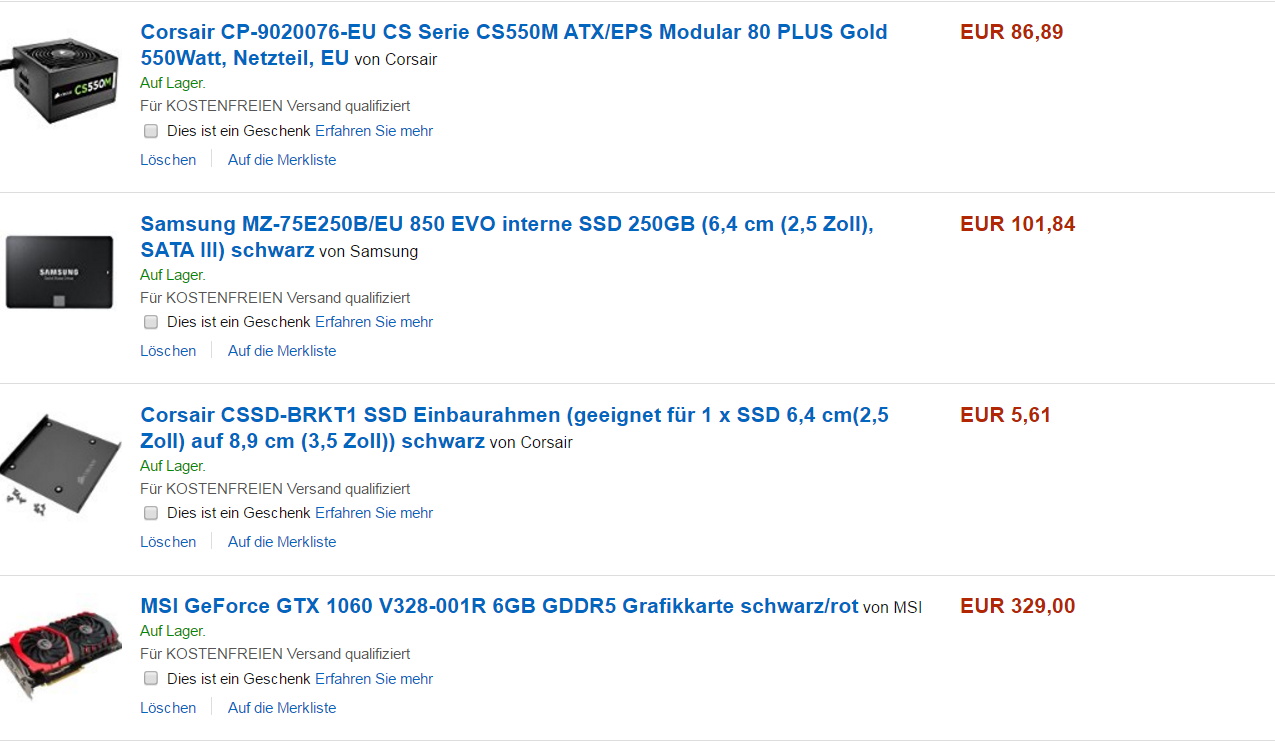The height and width of the screenshot is (743, 1275).
Task: Open MSI GeForce GTX 1060 Grafikkarte title link
Action: pos(499,606)
